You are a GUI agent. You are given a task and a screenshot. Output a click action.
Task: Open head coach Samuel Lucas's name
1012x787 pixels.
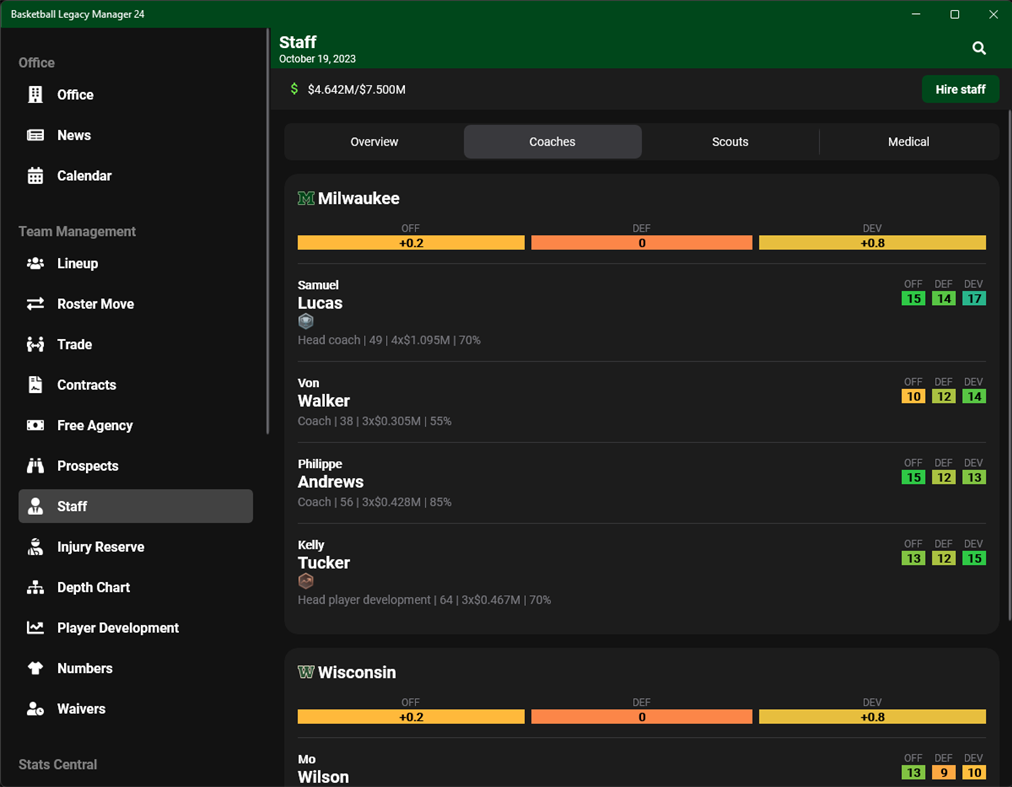click(320, 294)
